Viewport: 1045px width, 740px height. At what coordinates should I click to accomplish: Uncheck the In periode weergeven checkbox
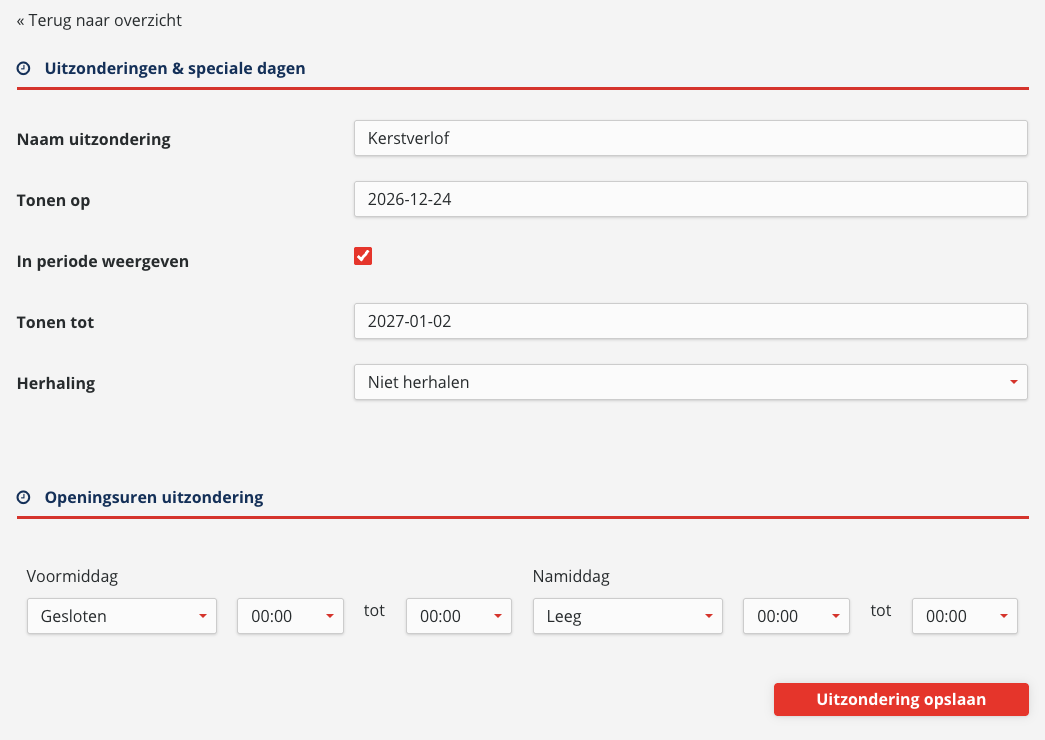363,256
